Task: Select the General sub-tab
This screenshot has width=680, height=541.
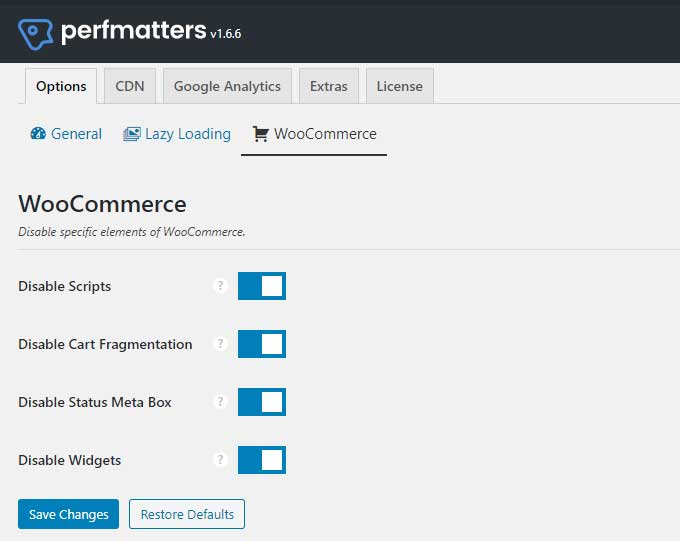Action: [x=66, y=134]
